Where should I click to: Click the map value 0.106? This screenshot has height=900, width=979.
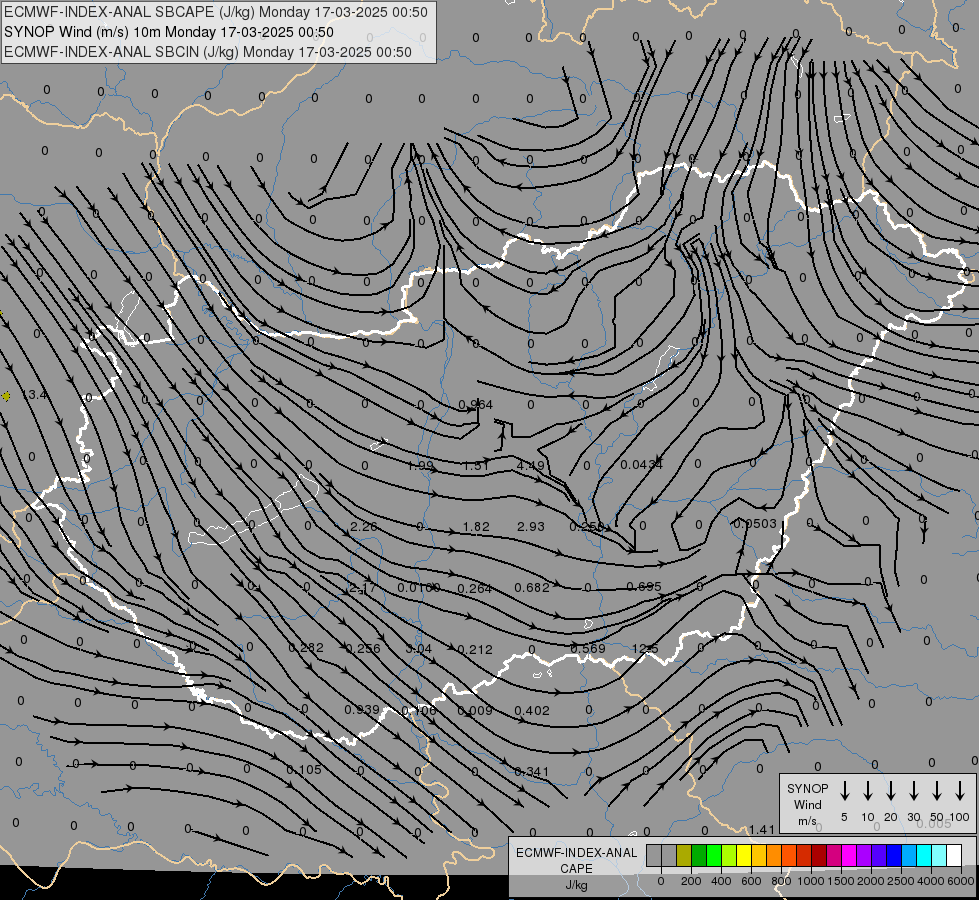tap(418, 711)
